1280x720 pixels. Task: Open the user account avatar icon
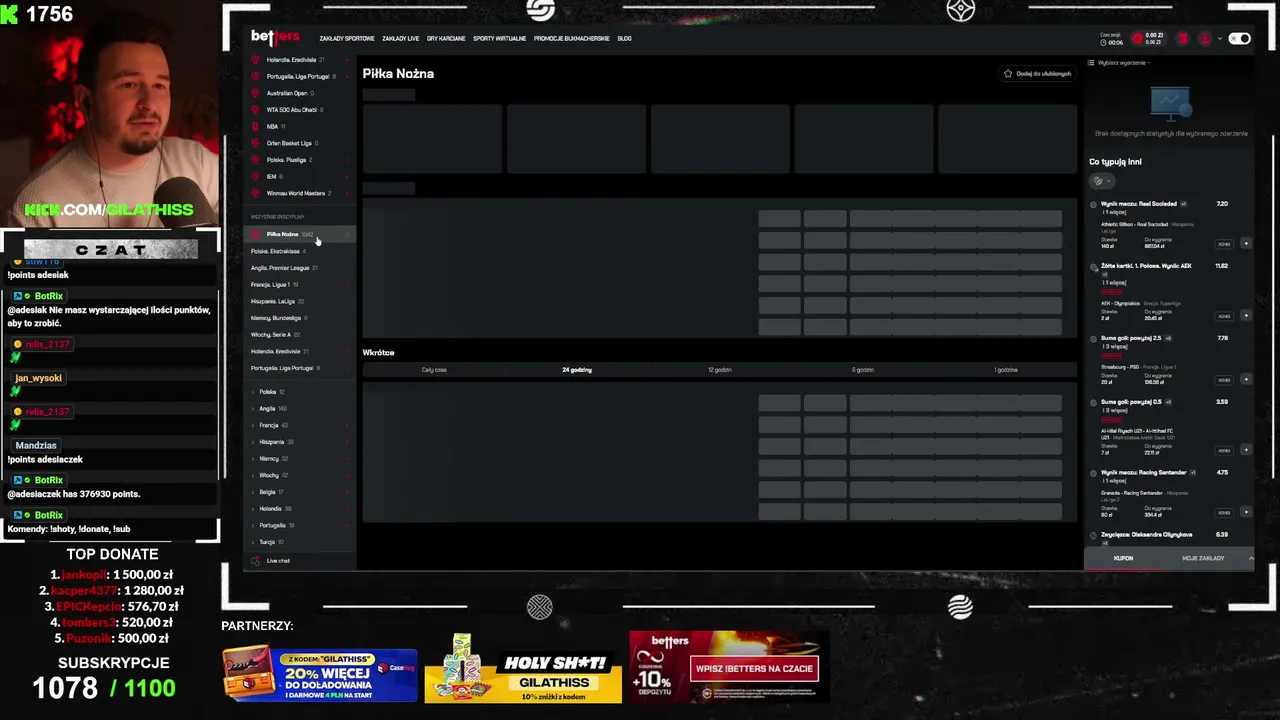pyautogui.click(x=1205, y=39)
